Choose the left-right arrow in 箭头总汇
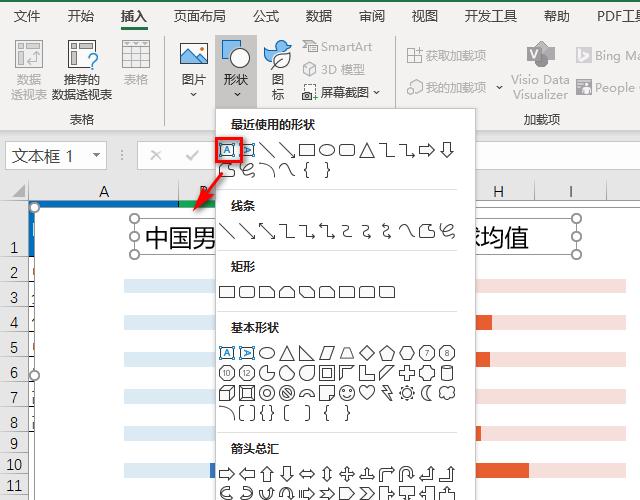Screen dimensions: 640x500 [x=307, y=474]
